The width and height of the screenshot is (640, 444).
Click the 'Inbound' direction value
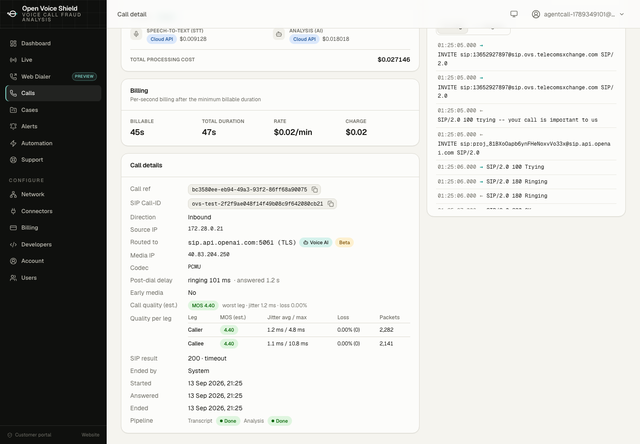click(x=199, y=217)
